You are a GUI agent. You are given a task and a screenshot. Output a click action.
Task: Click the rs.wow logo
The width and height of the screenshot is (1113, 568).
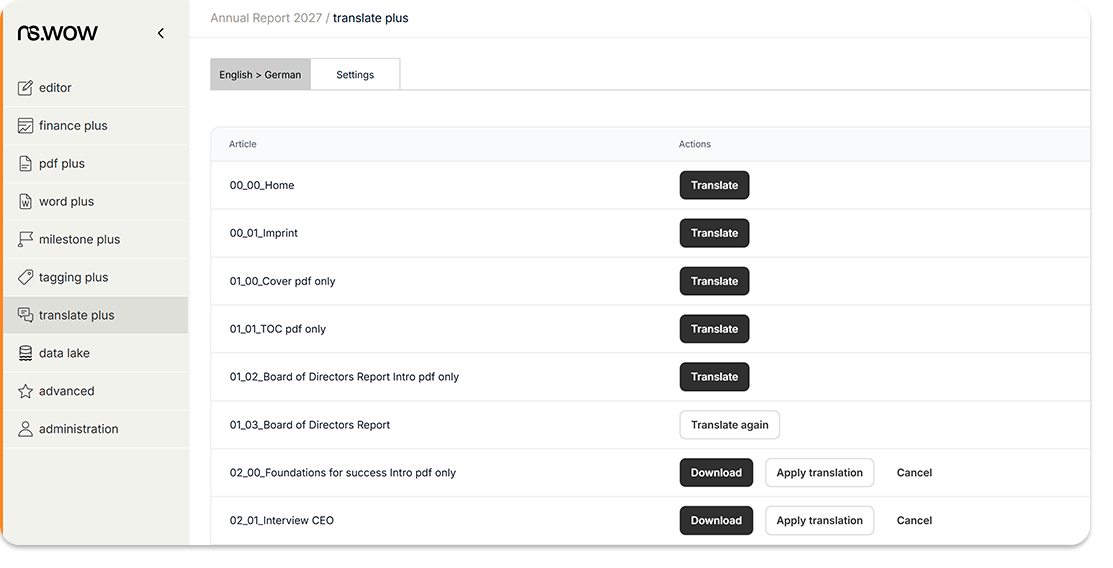click(58, 34)
